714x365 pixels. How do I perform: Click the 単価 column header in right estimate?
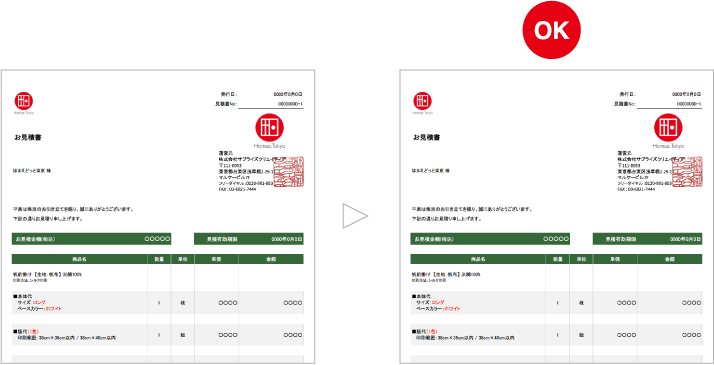(x=615, y=259)
